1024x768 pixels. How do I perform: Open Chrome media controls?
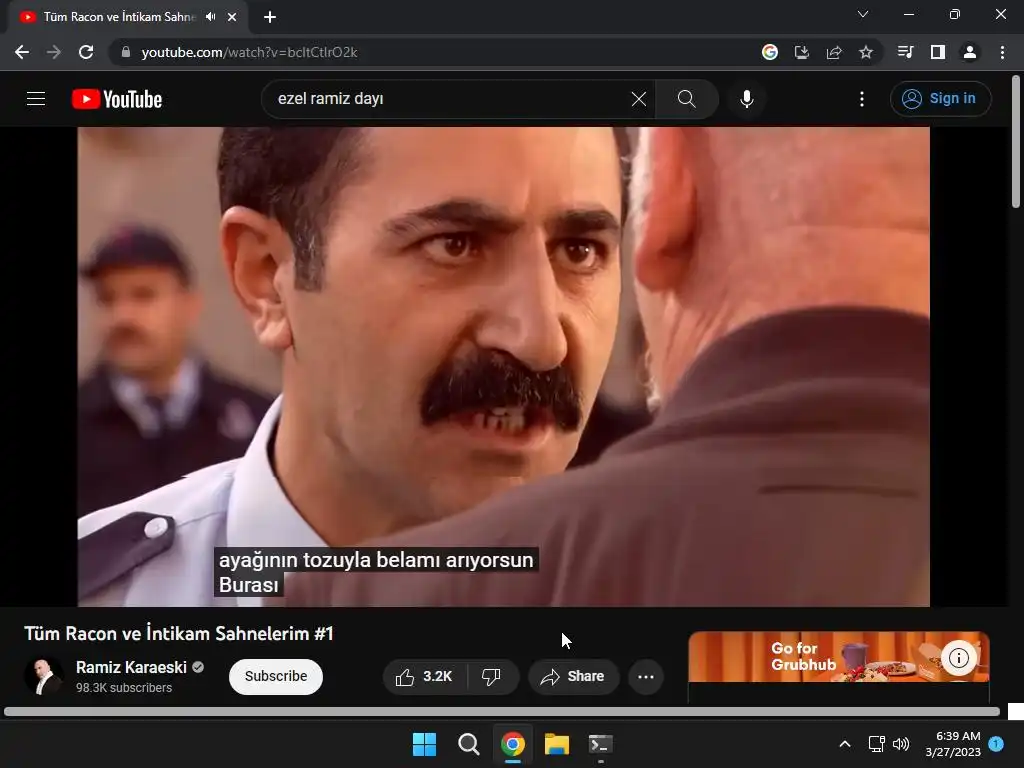(905, 52)
